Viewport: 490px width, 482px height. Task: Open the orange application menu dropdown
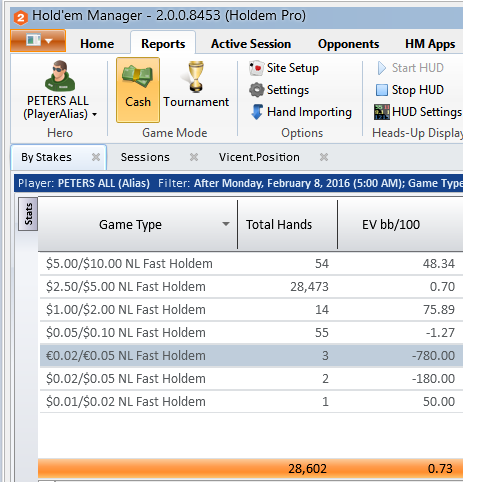[38, 41]
